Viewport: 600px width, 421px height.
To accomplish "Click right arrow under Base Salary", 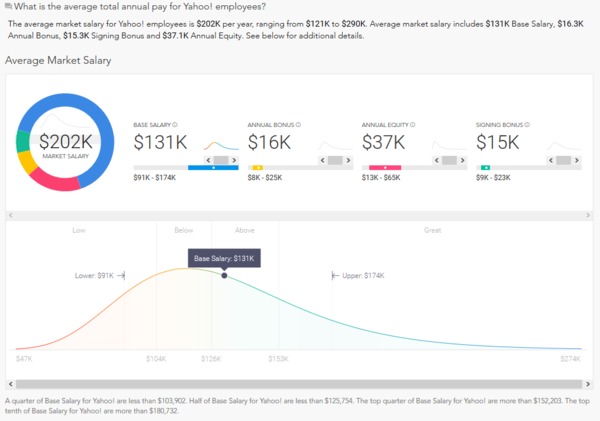I will pyautogui.click(x=234, y=160).
